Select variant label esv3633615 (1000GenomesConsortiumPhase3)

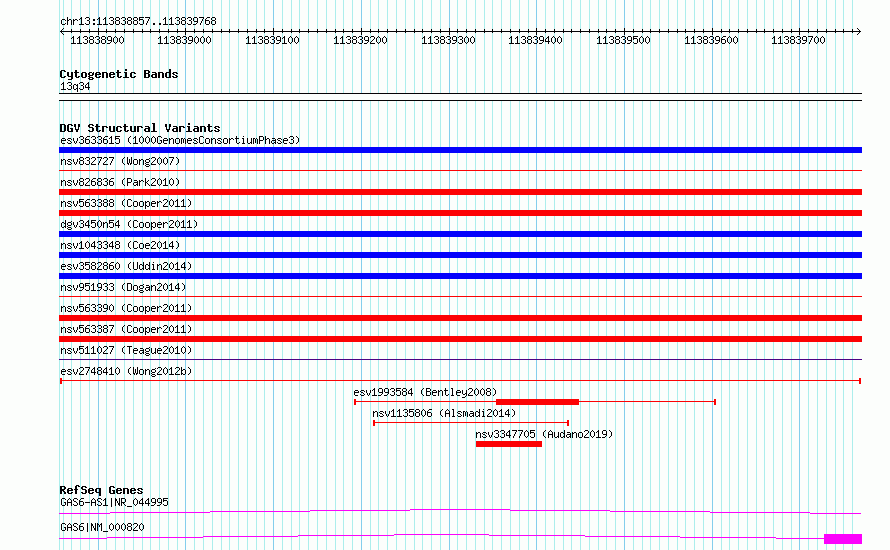[x=180, y=140]
